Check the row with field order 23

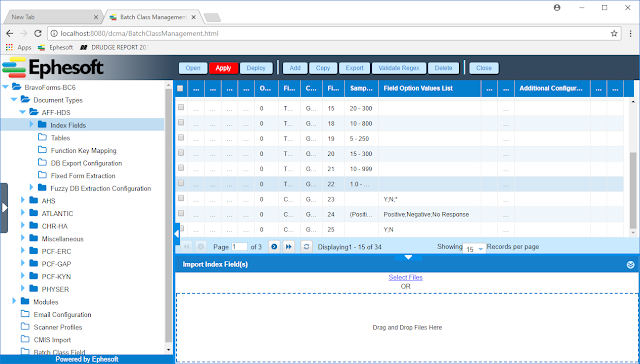click(x=181, y=198)
